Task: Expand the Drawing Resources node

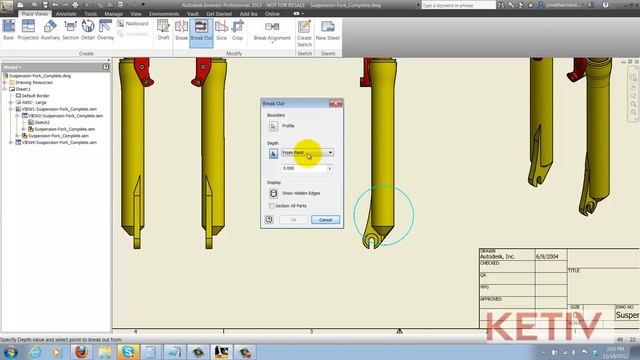Action: [x=4, y=82]
